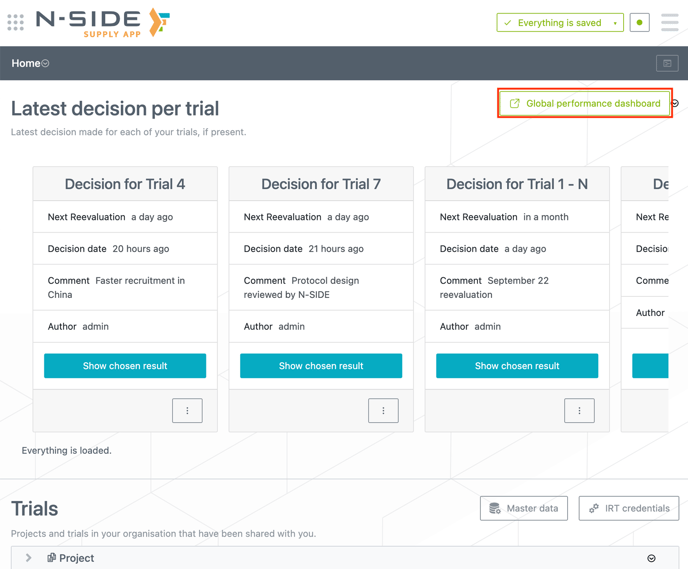Image resolution: width=688 pixels, height=569 pixels.
Task: Expand the Project tree row
Action: [29, 558]
